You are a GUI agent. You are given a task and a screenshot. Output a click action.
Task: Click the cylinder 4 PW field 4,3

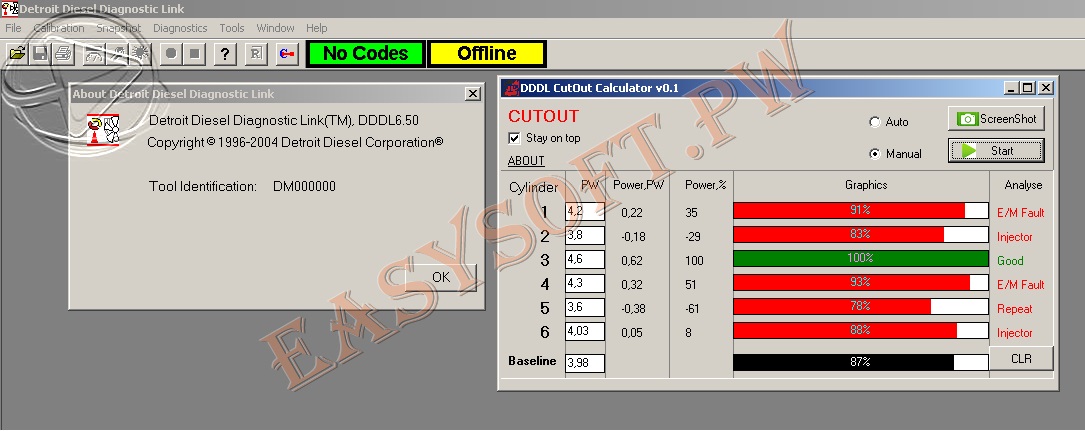coord(585,284)
